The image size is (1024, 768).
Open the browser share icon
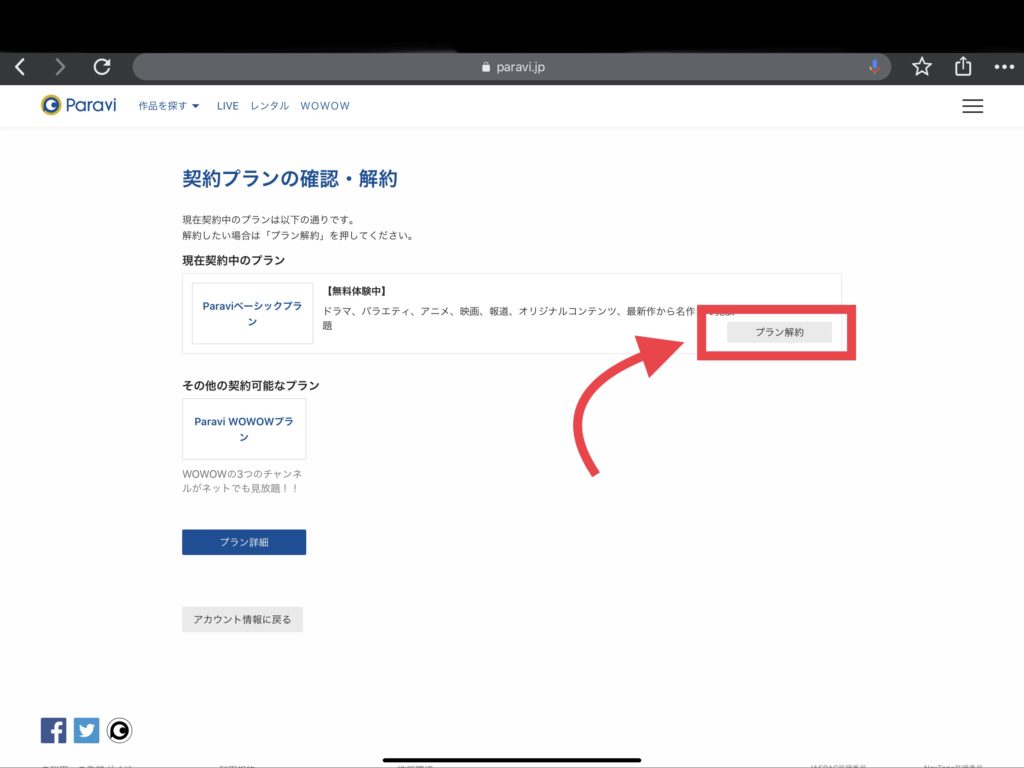point(963,66)
